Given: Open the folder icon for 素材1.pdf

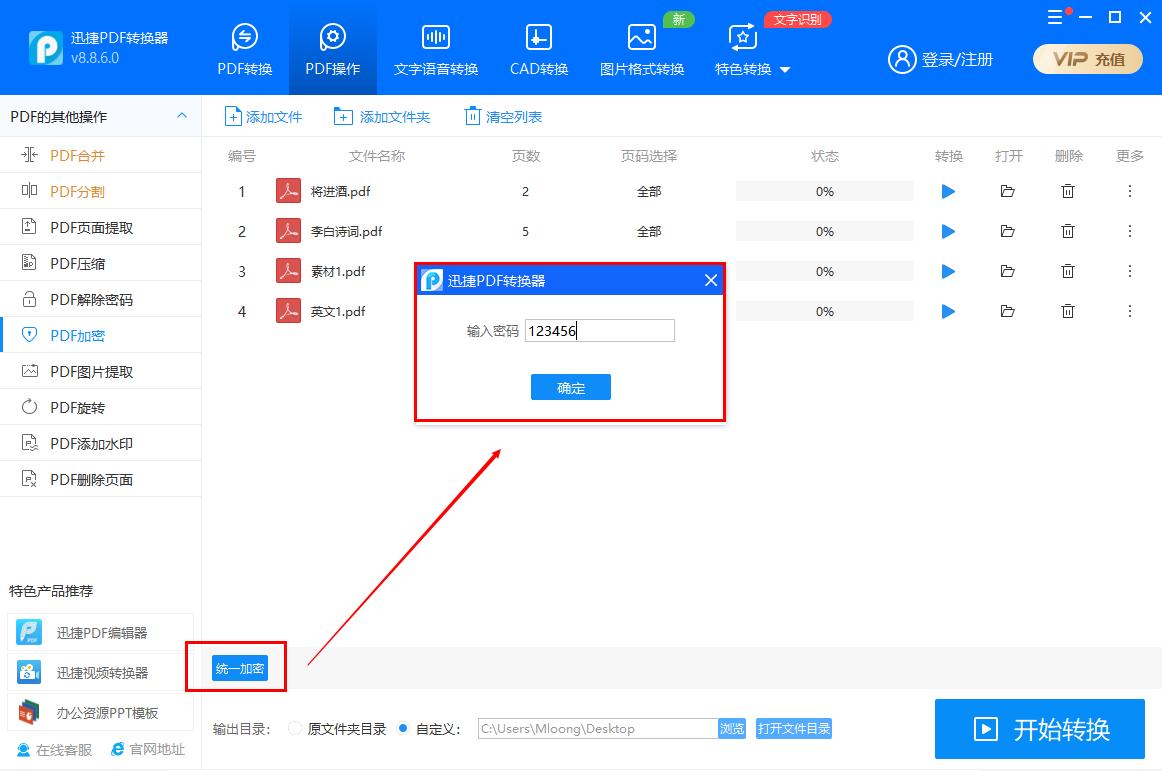Looking at the screenshot, I should pos(1007,271).
